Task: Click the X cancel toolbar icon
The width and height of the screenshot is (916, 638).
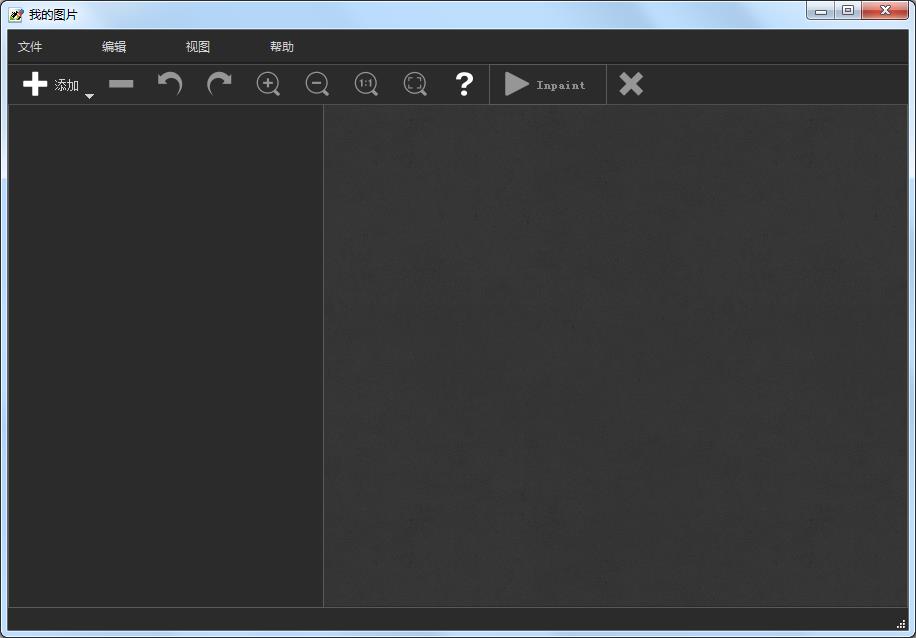Action: (631, 84)
